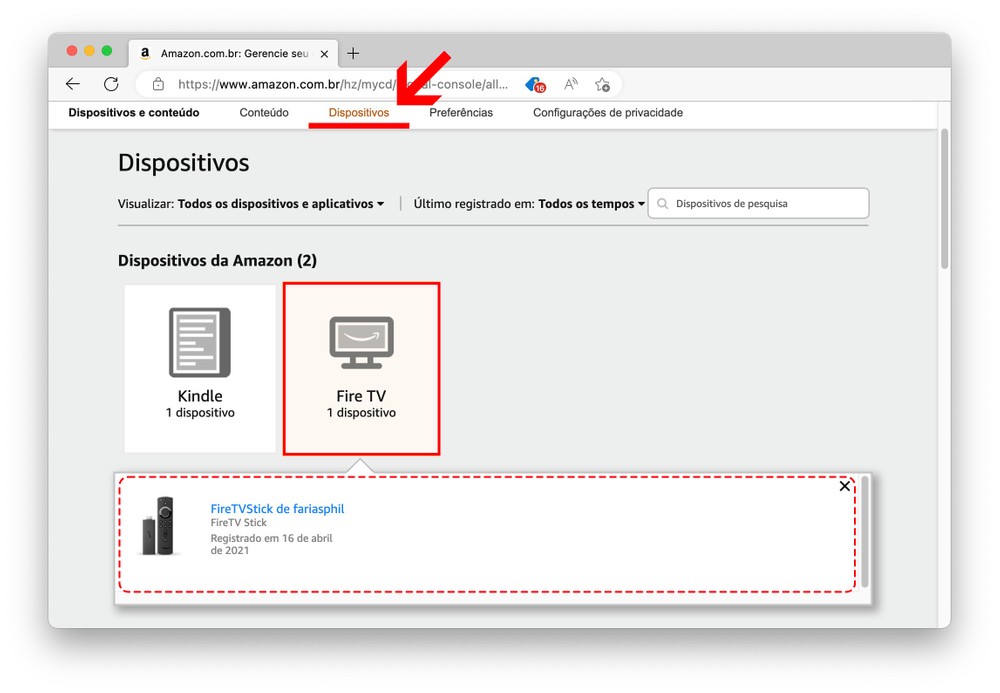Close the Fire TV device panel
The width and height of the screenshot is (1000, 693).
point(844,486)
